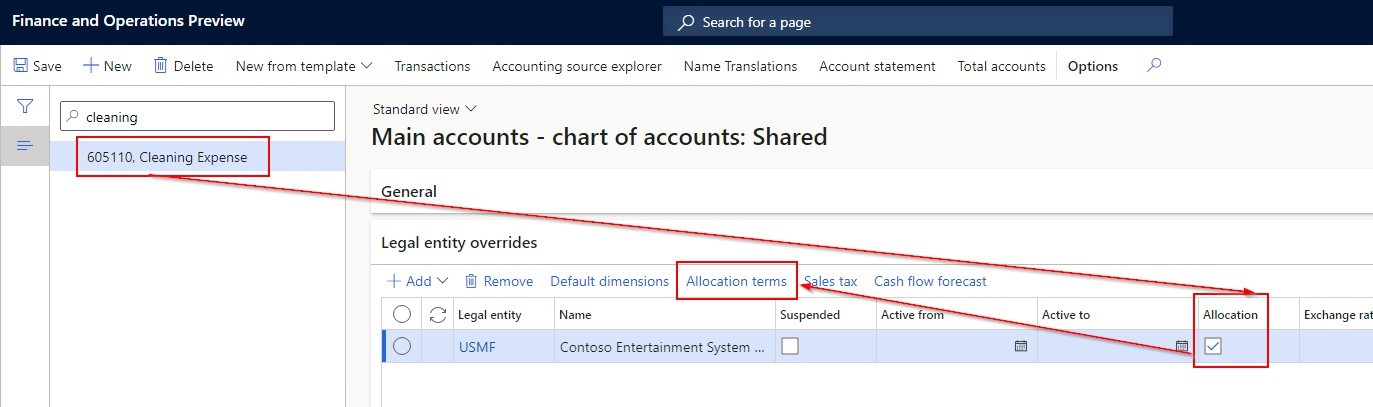Click the Search for a page field
Viewport: 1373px width, 407px height.
coord(917,22)
